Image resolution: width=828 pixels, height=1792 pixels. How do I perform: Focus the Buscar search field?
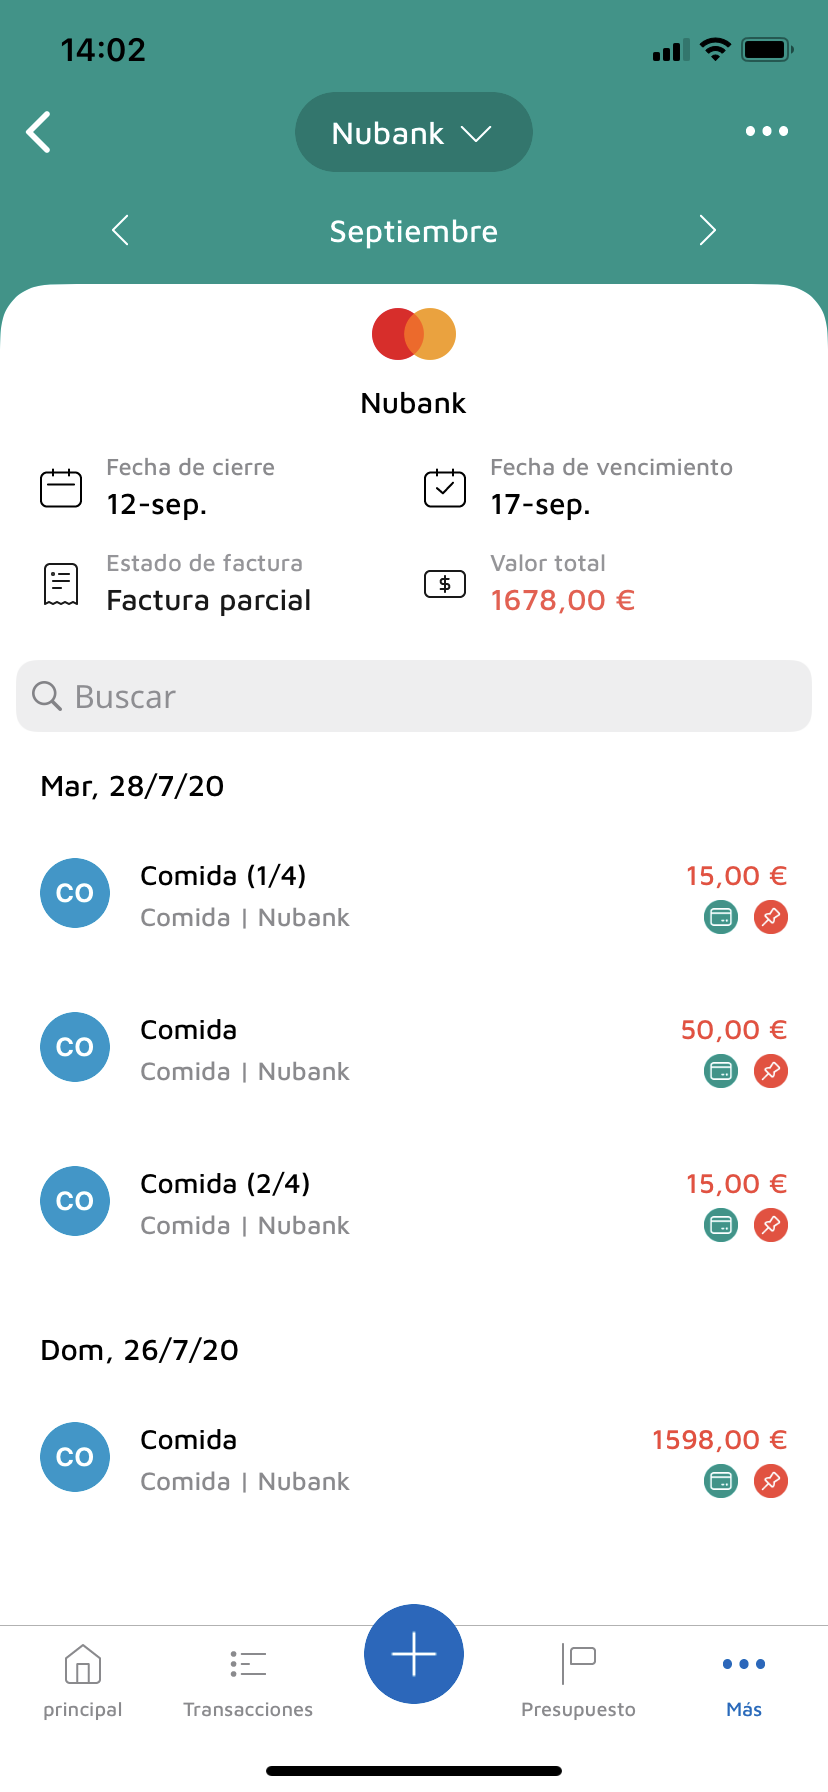(413, 696)
